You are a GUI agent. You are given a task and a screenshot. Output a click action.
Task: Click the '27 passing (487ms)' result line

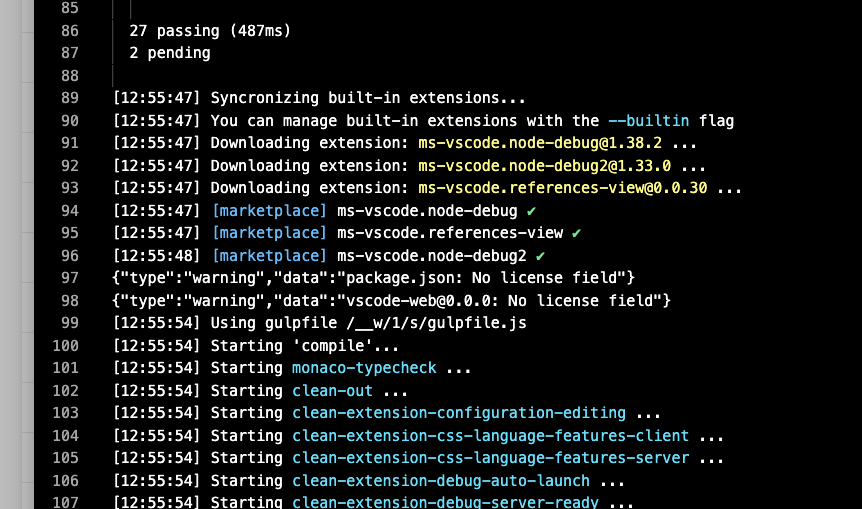[210, 31]
